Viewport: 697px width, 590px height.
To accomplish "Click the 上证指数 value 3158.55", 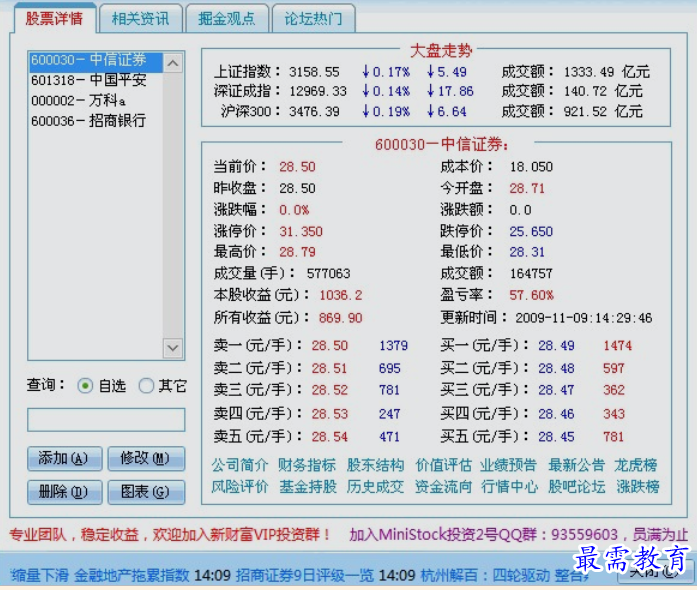I will click(x=314, y=72).
